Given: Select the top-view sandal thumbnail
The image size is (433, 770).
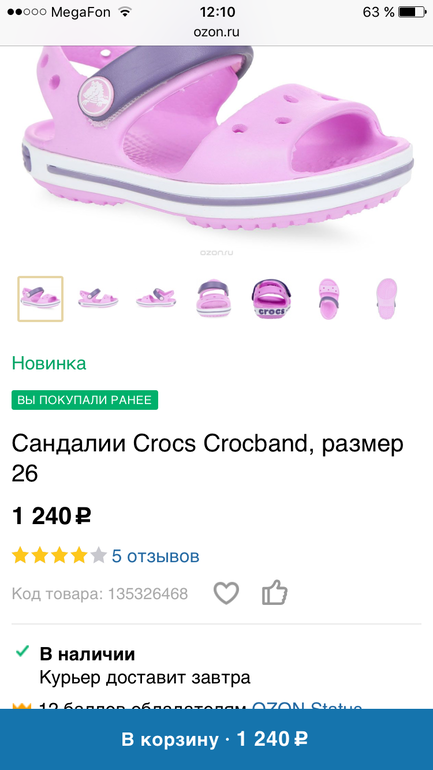Looking at the screenshot, I should pos(329,299).
